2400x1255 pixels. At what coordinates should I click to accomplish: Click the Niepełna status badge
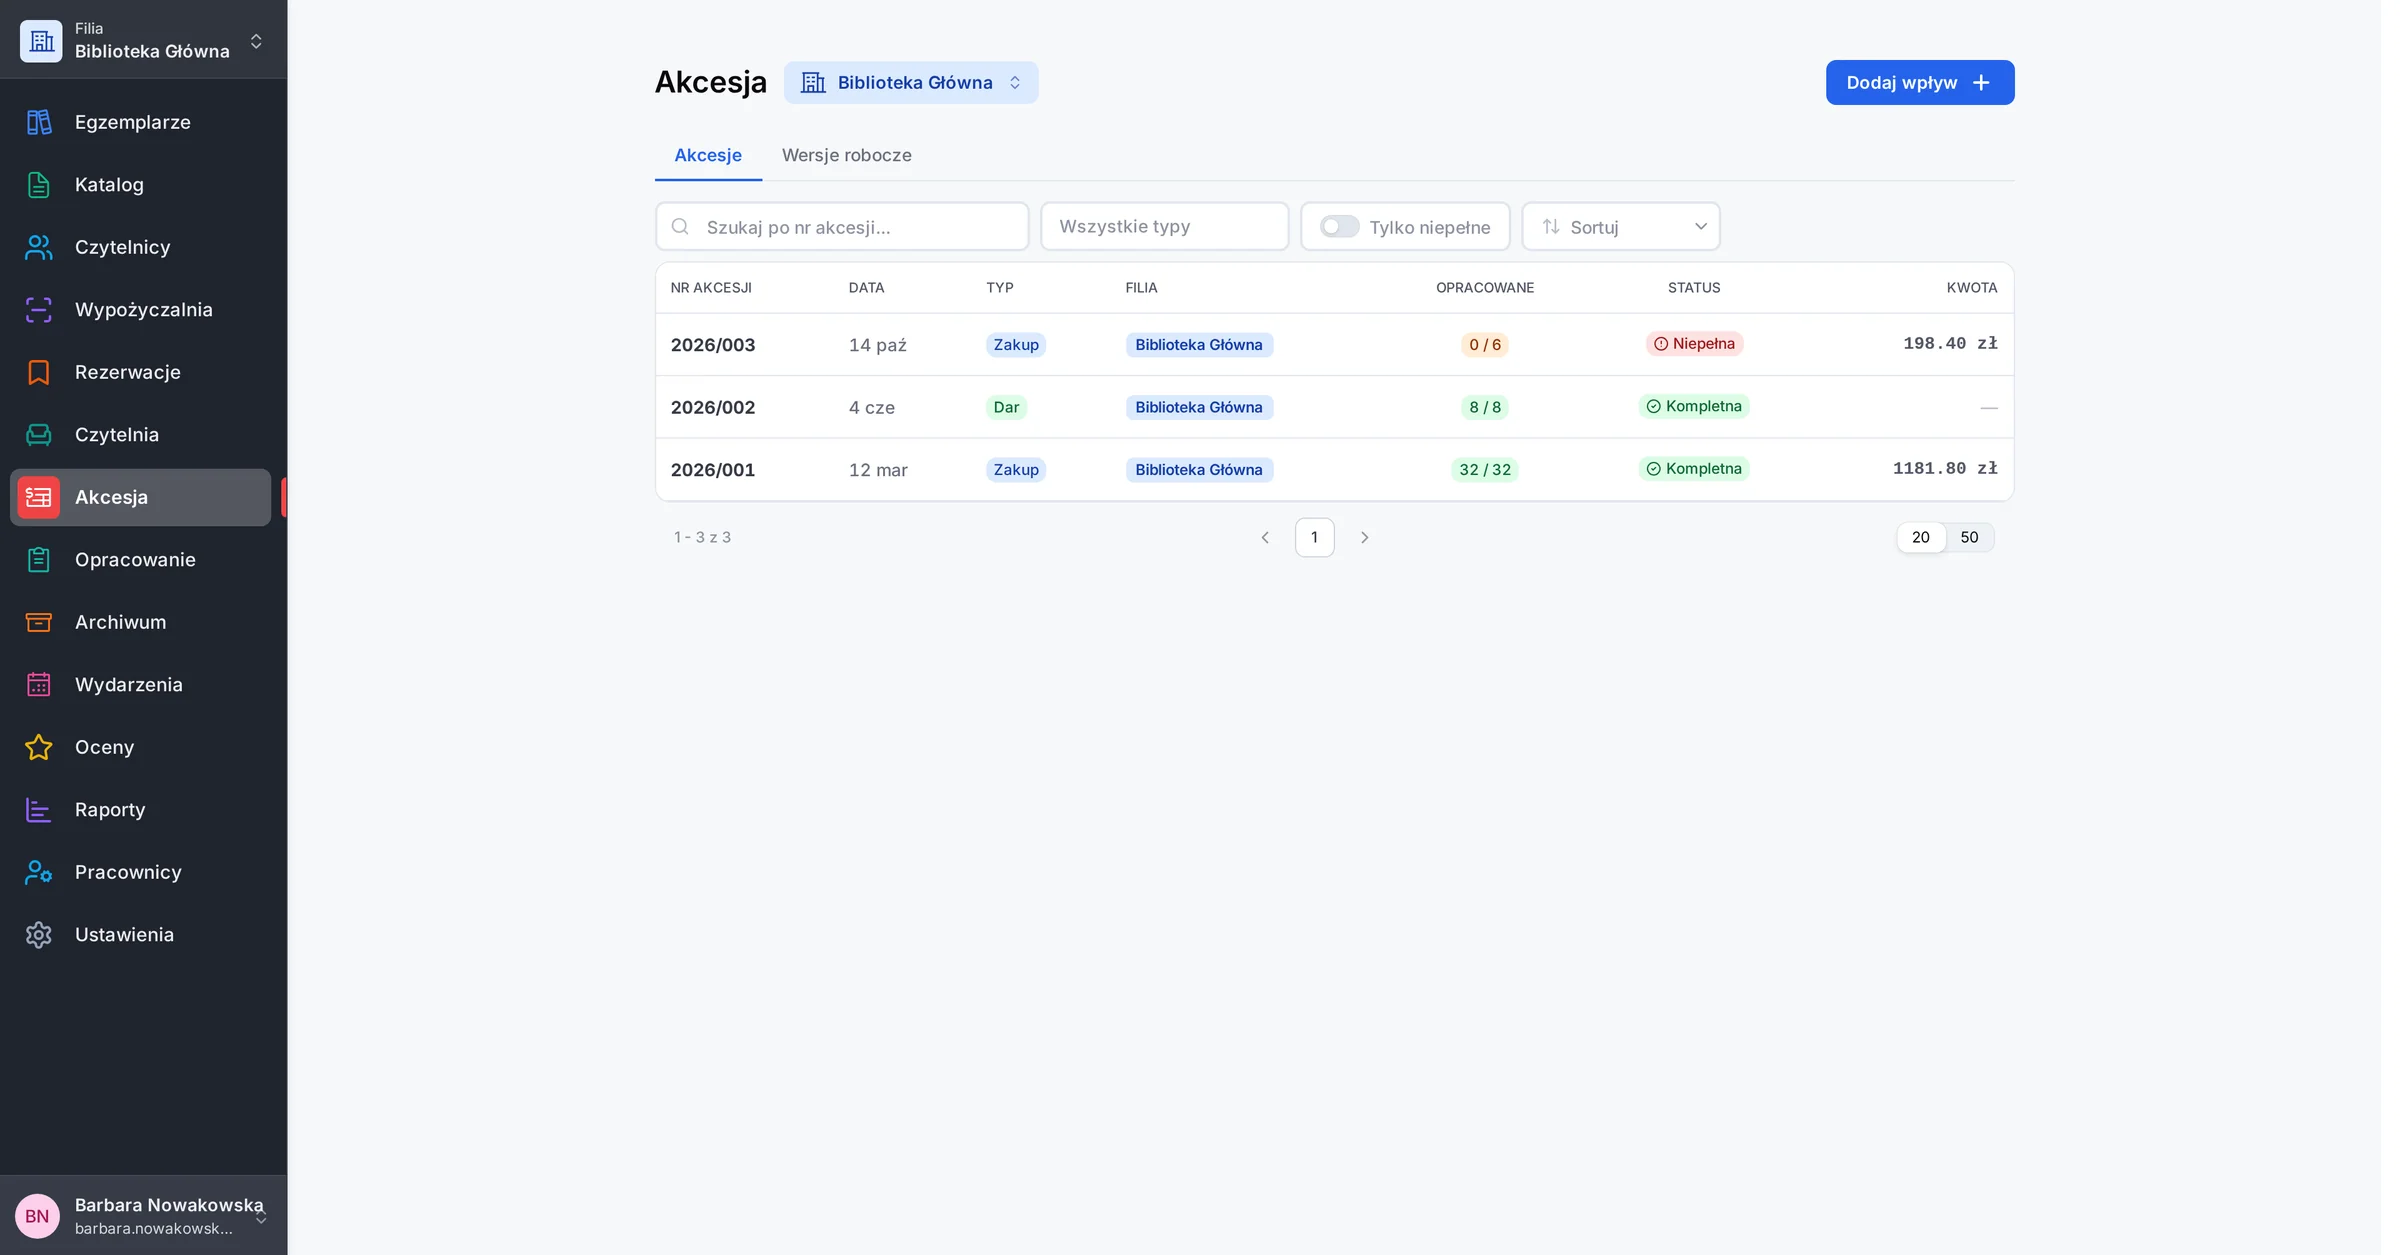(1694, 344)
